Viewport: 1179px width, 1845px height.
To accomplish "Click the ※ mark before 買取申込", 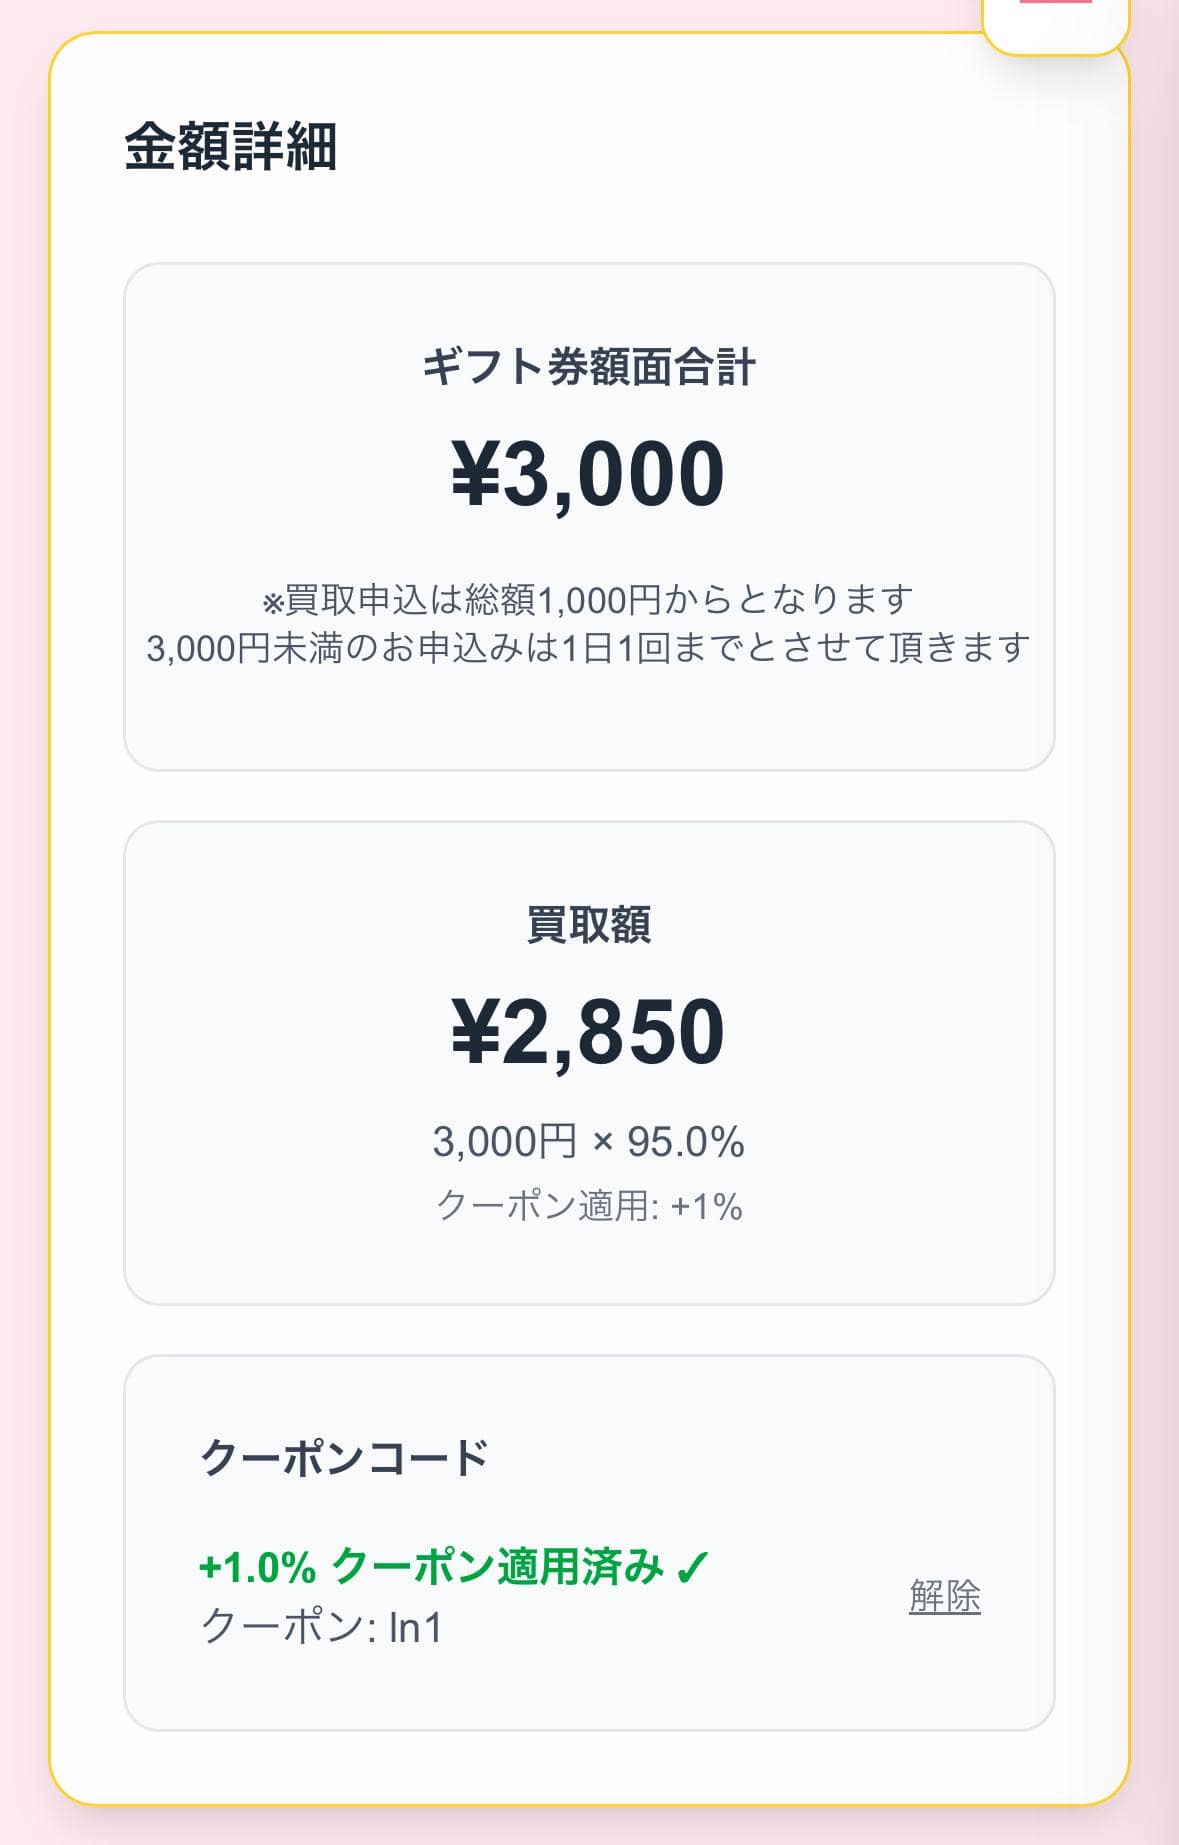I will 273,603.
